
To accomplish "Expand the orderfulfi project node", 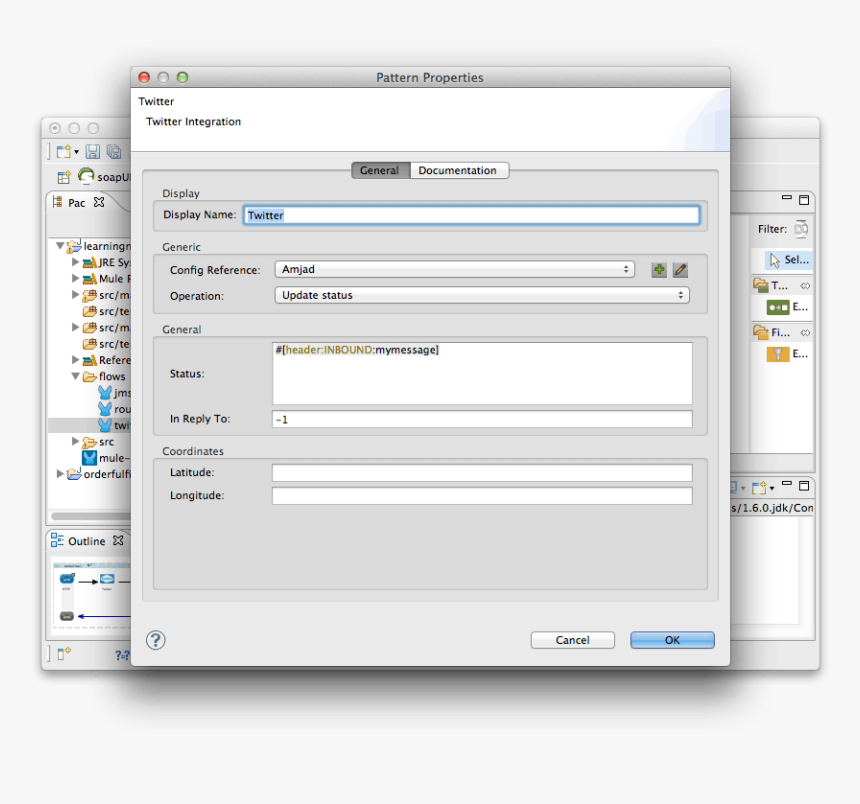I will tap(60, 474).
